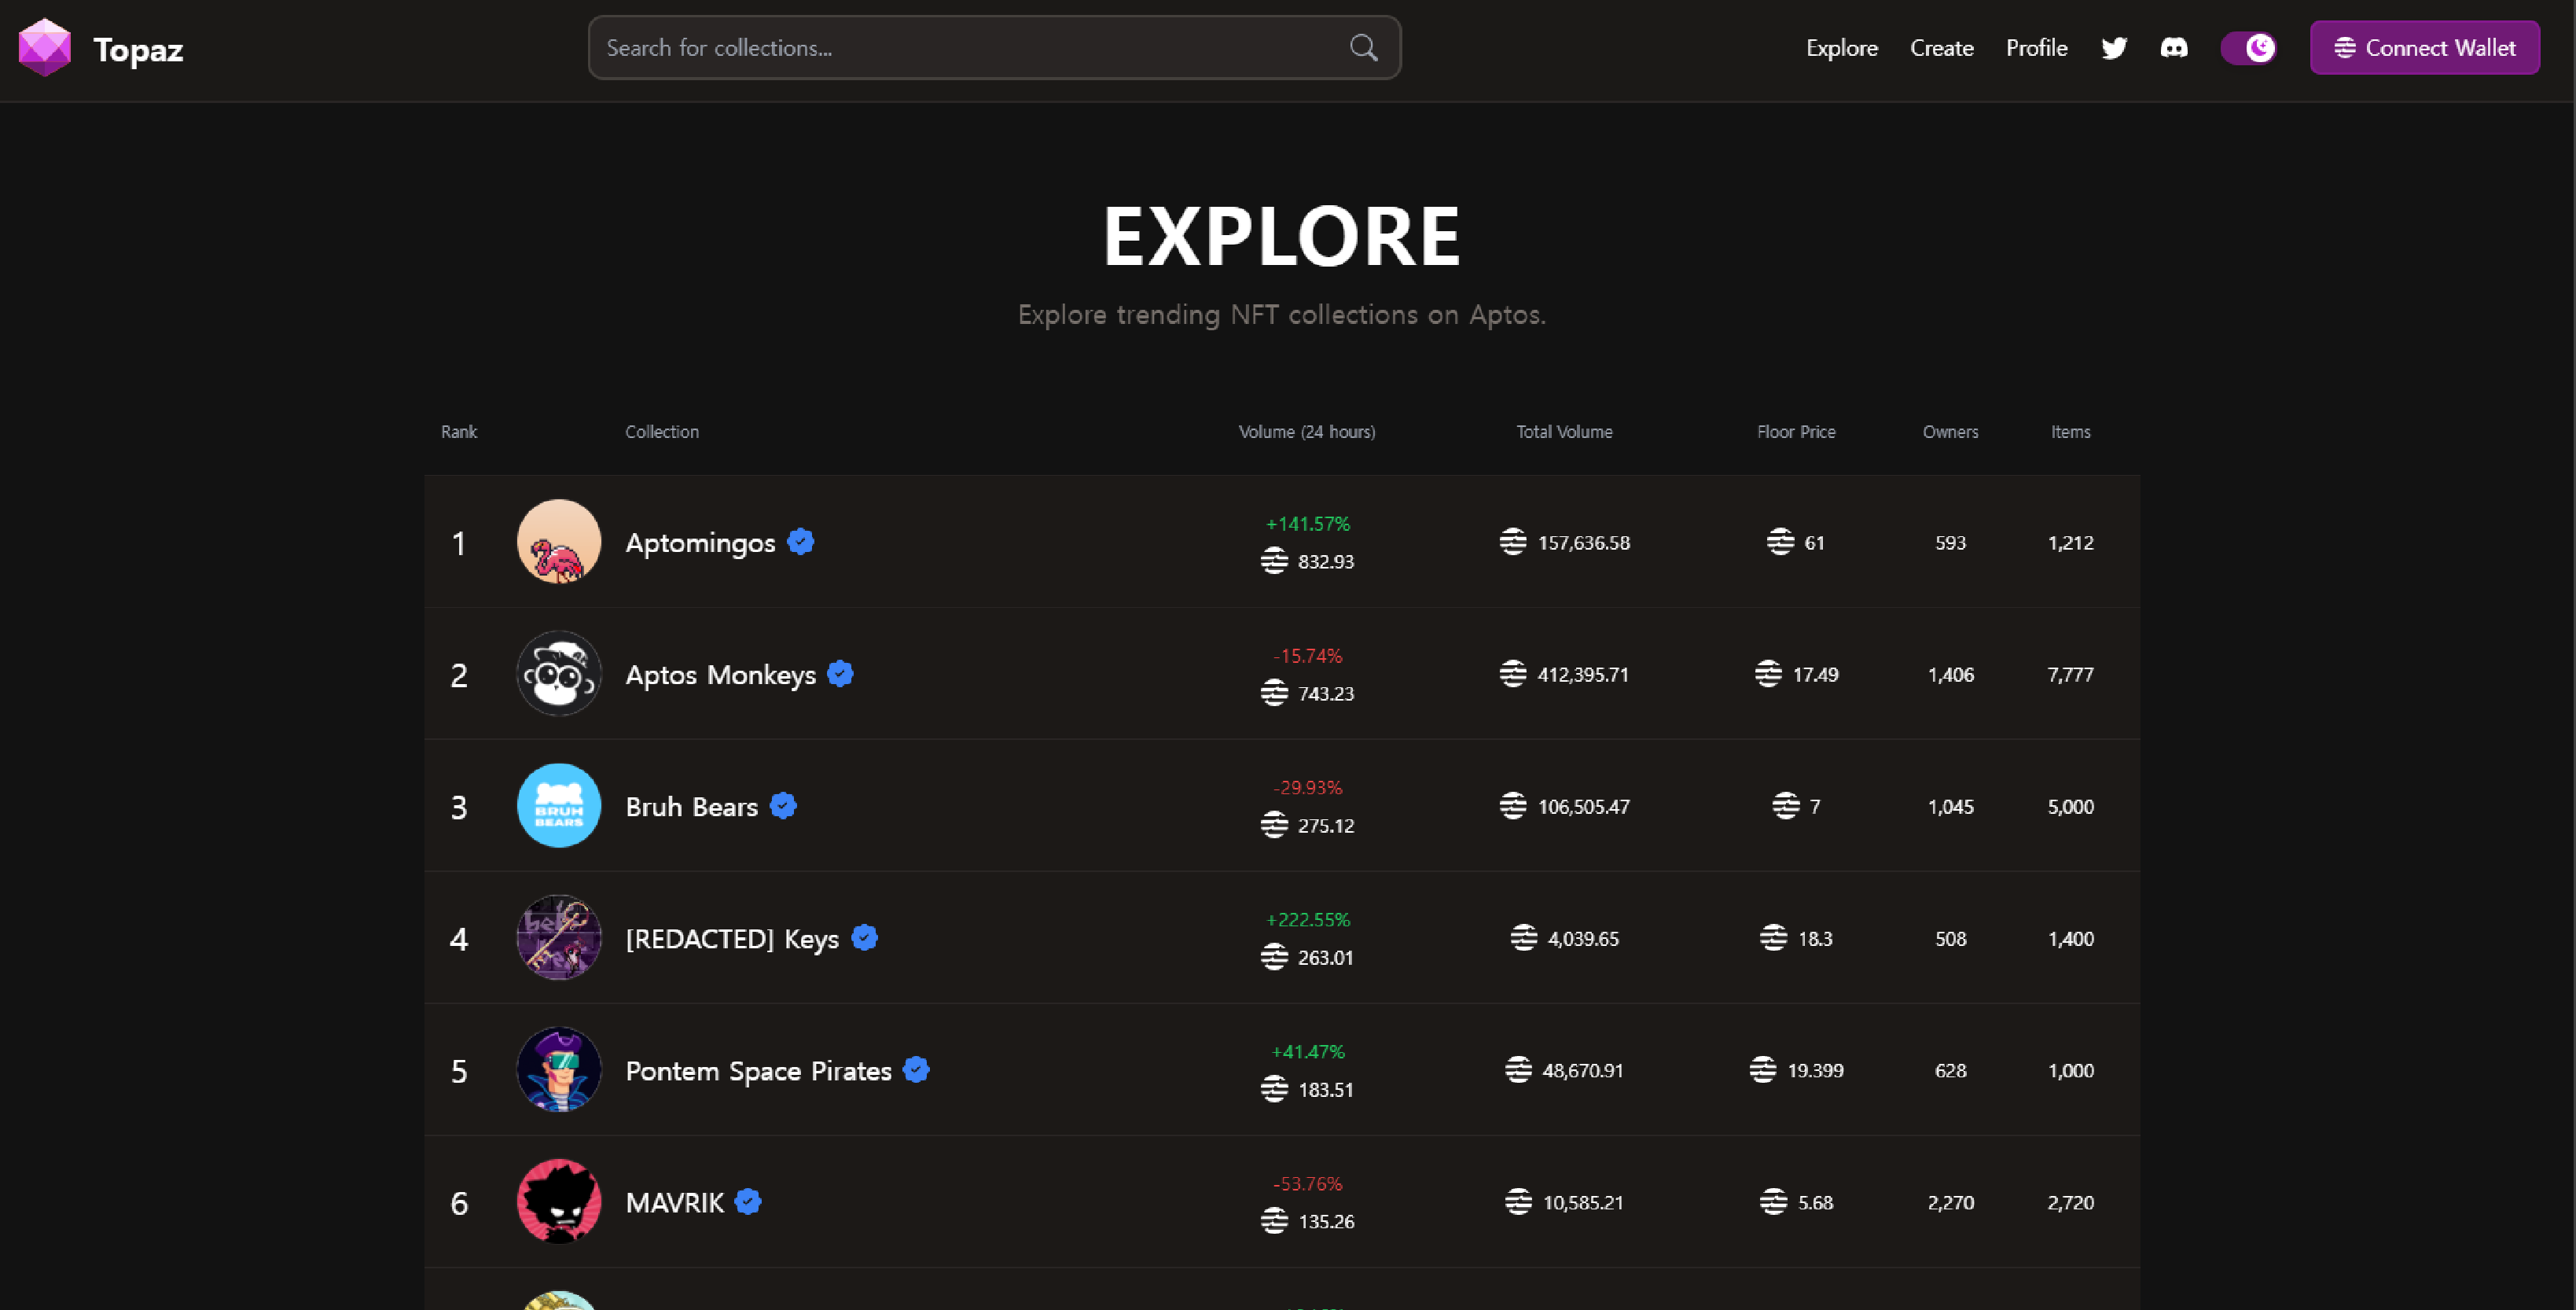Click the +141.57% change value
This screenshot has width=2576, height=1310.
[x=1307, y=524]
